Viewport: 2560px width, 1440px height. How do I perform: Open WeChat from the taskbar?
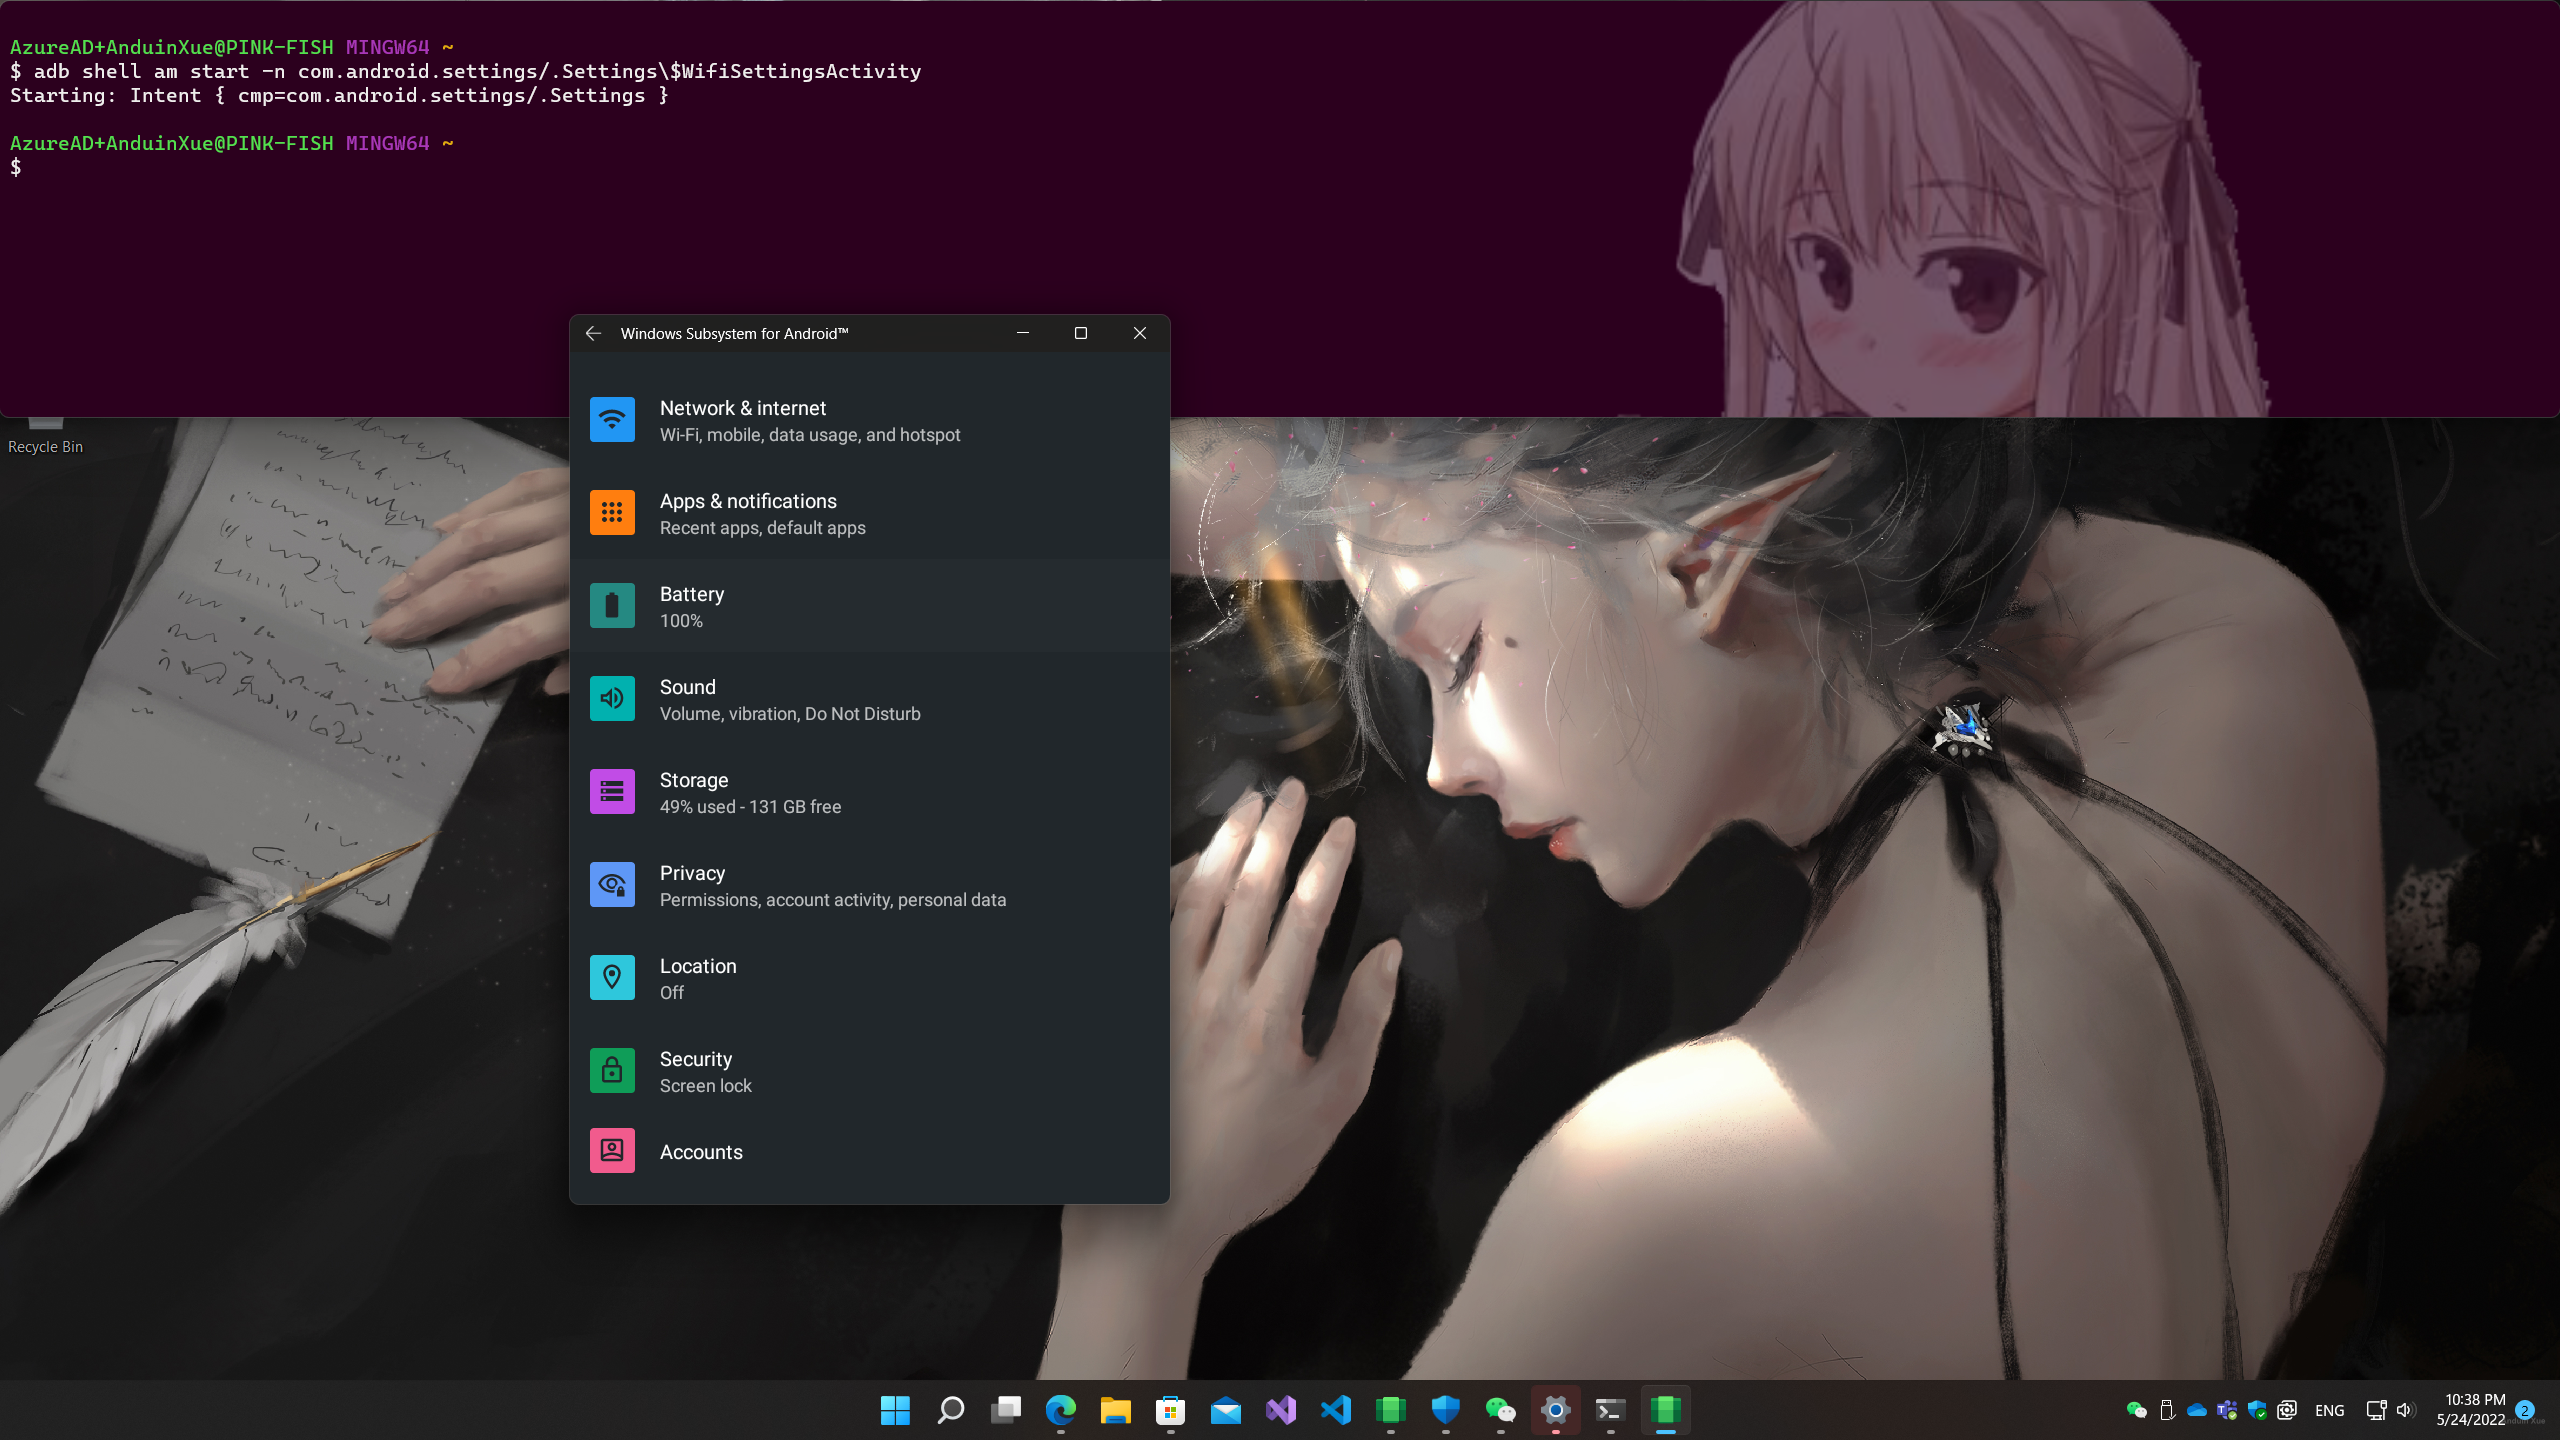pos(1500,1410)
